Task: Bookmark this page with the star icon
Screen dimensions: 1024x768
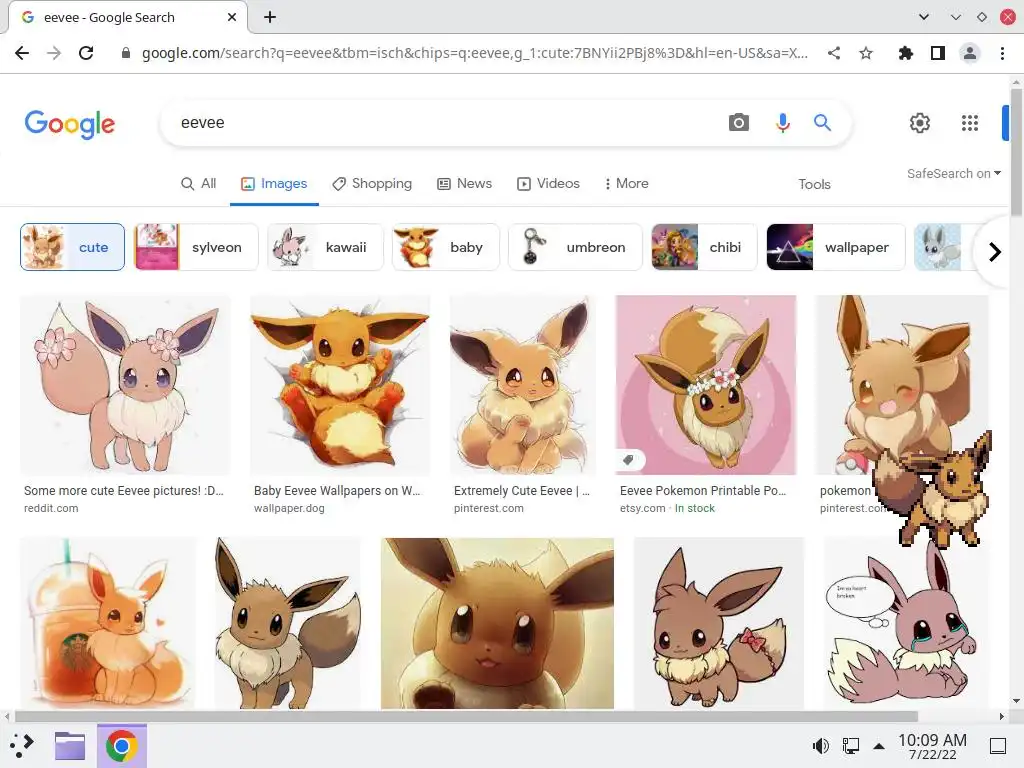Action: pos(866,54)
